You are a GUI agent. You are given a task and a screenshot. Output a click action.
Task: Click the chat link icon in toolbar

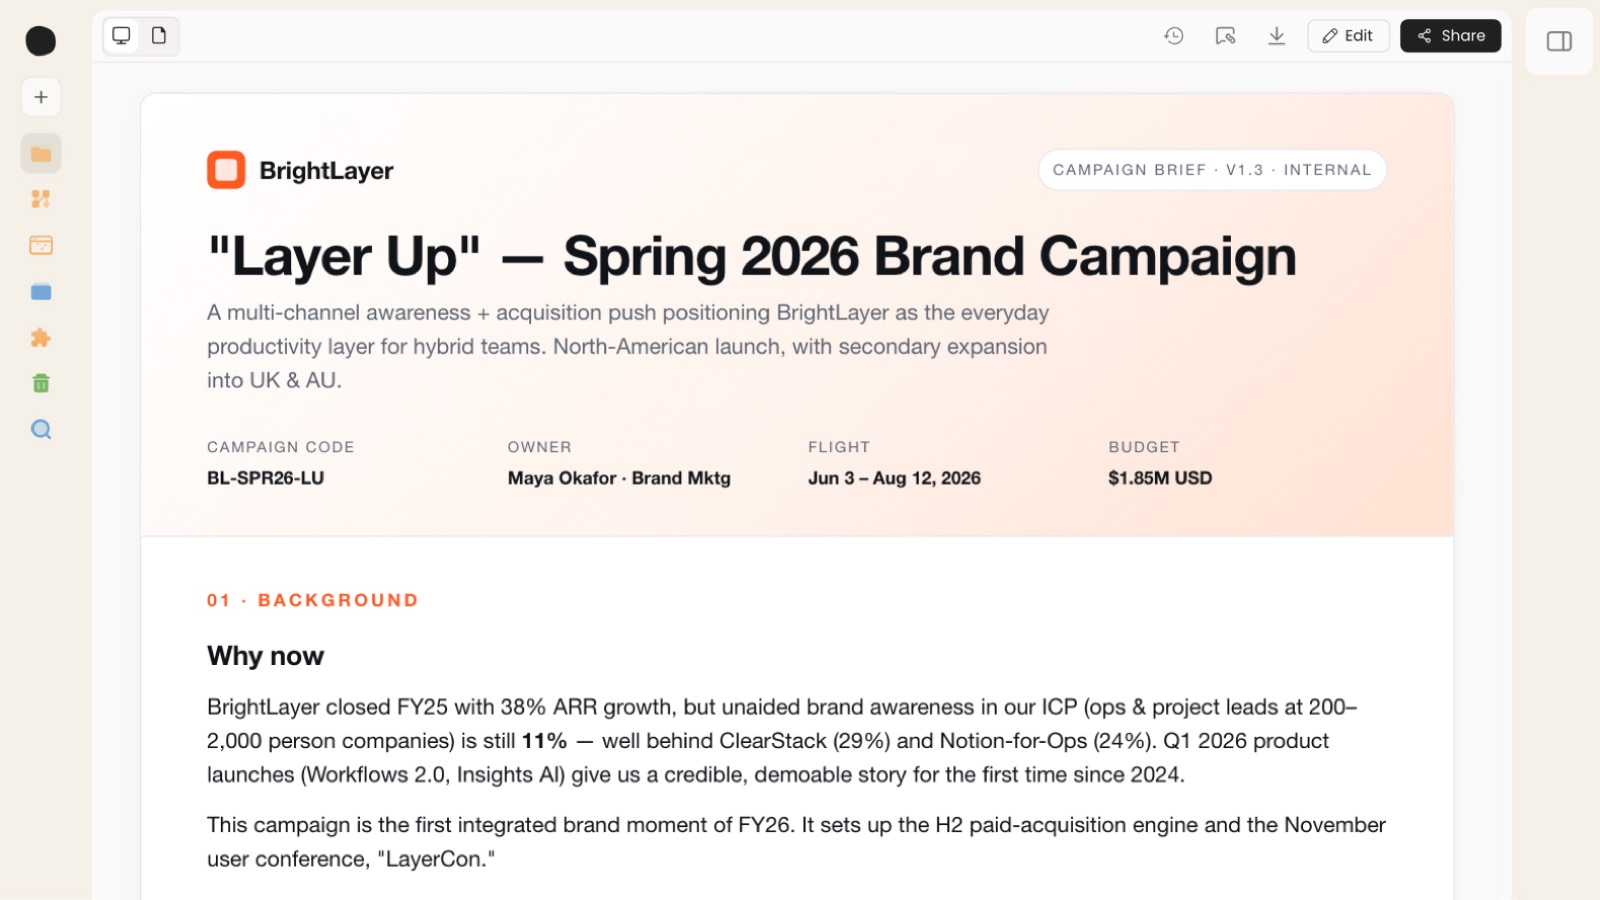1225,36
